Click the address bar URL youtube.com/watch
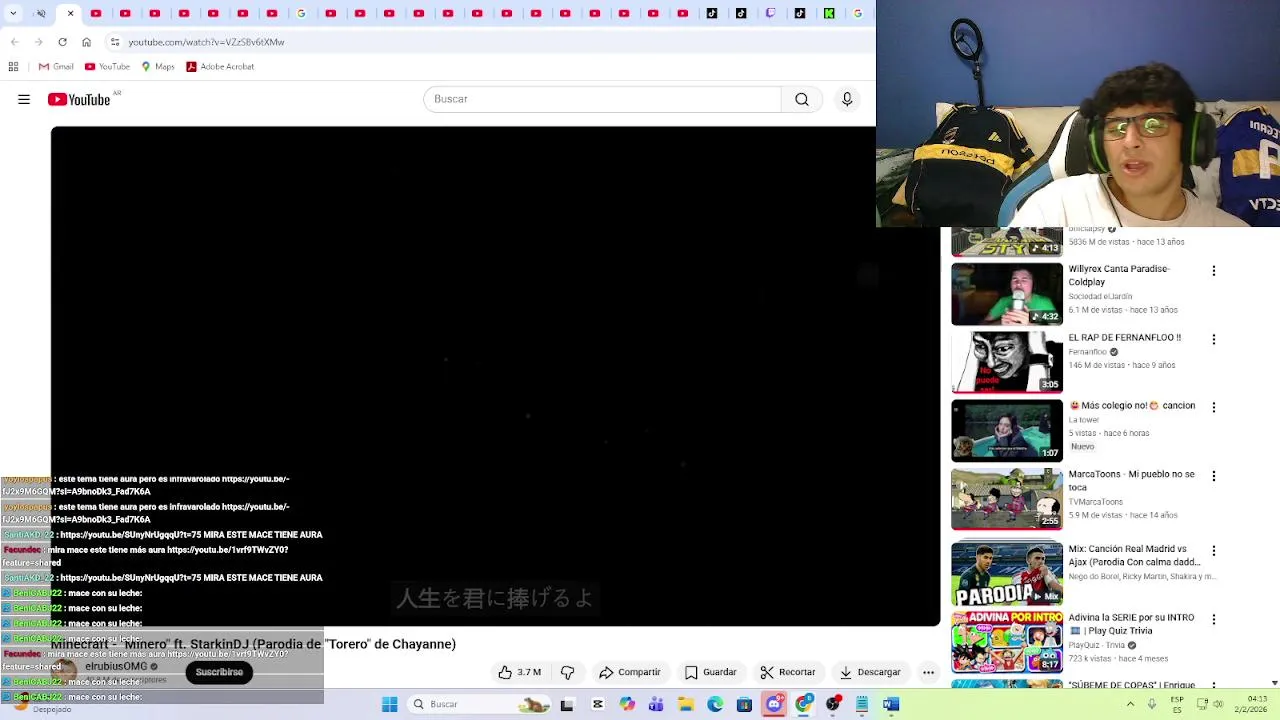This screenshot has width=1280, height=720. coord(206,42)
